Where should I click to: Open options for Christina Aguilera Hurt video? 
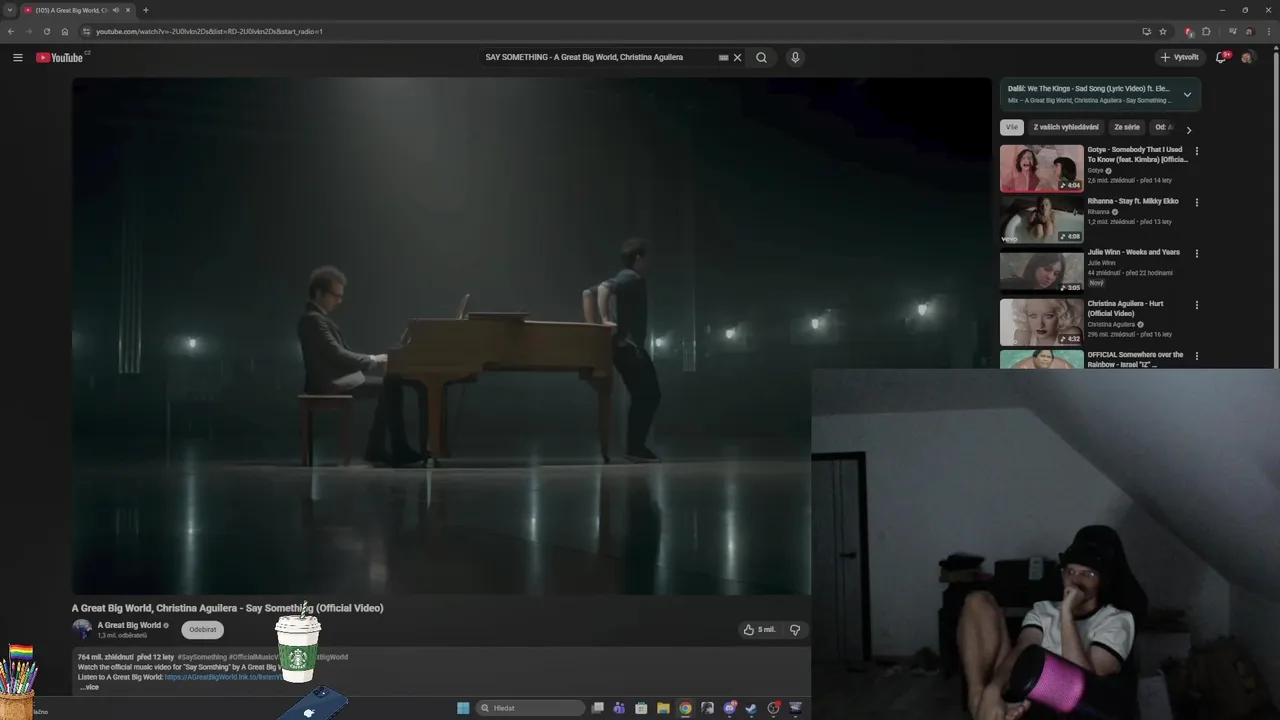click(x=1196, y=305)
